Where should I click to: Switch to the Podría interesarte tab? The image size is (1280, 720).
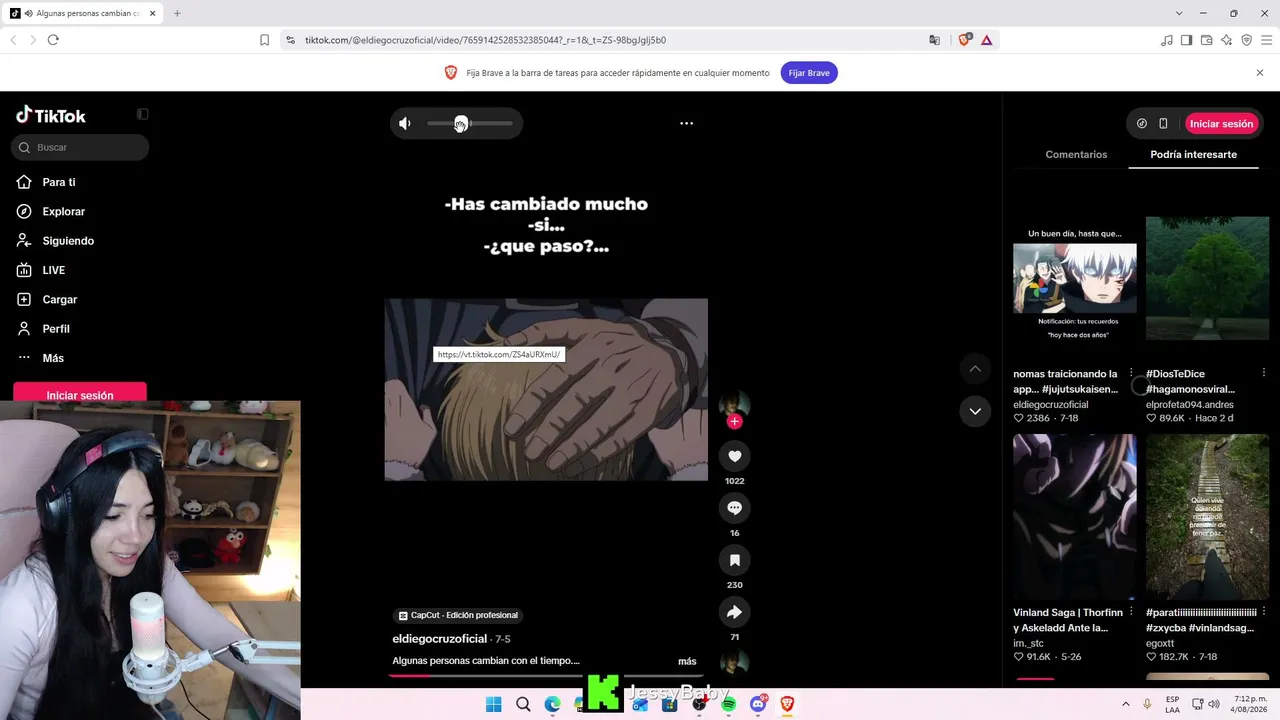click(1194, 155)
